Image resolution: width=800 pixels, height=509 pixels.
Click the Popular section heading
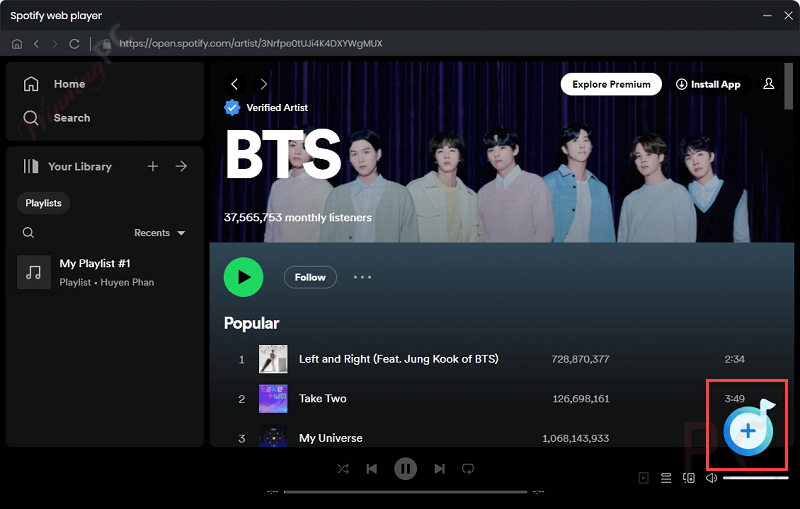252,323
